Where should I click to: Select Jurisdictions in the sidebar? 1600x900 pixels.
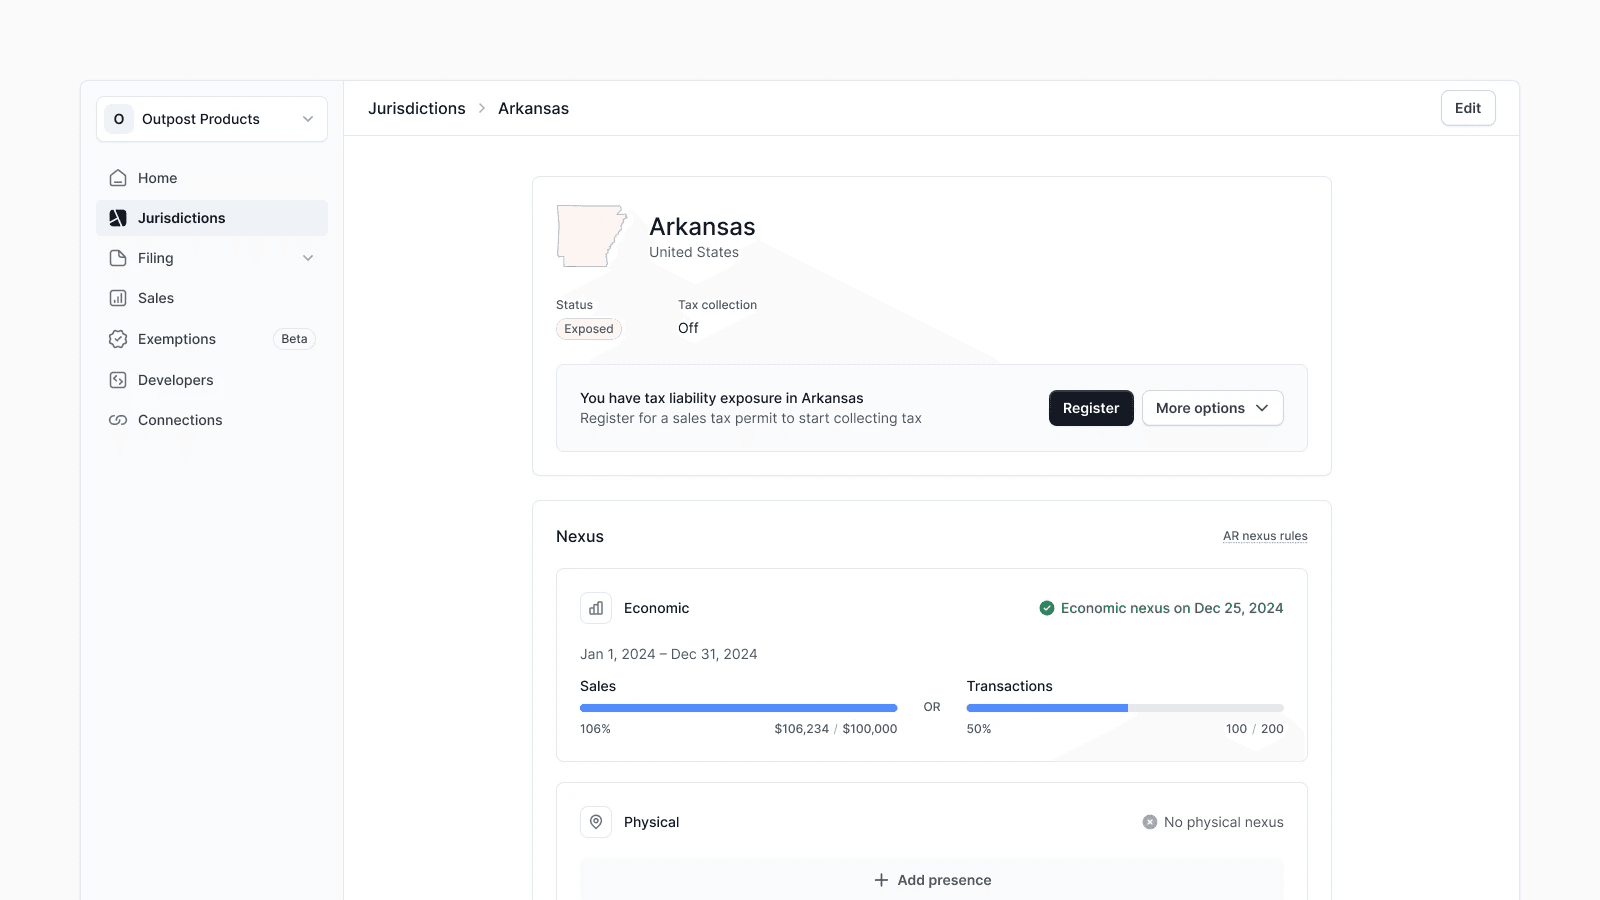pos(212,218)
